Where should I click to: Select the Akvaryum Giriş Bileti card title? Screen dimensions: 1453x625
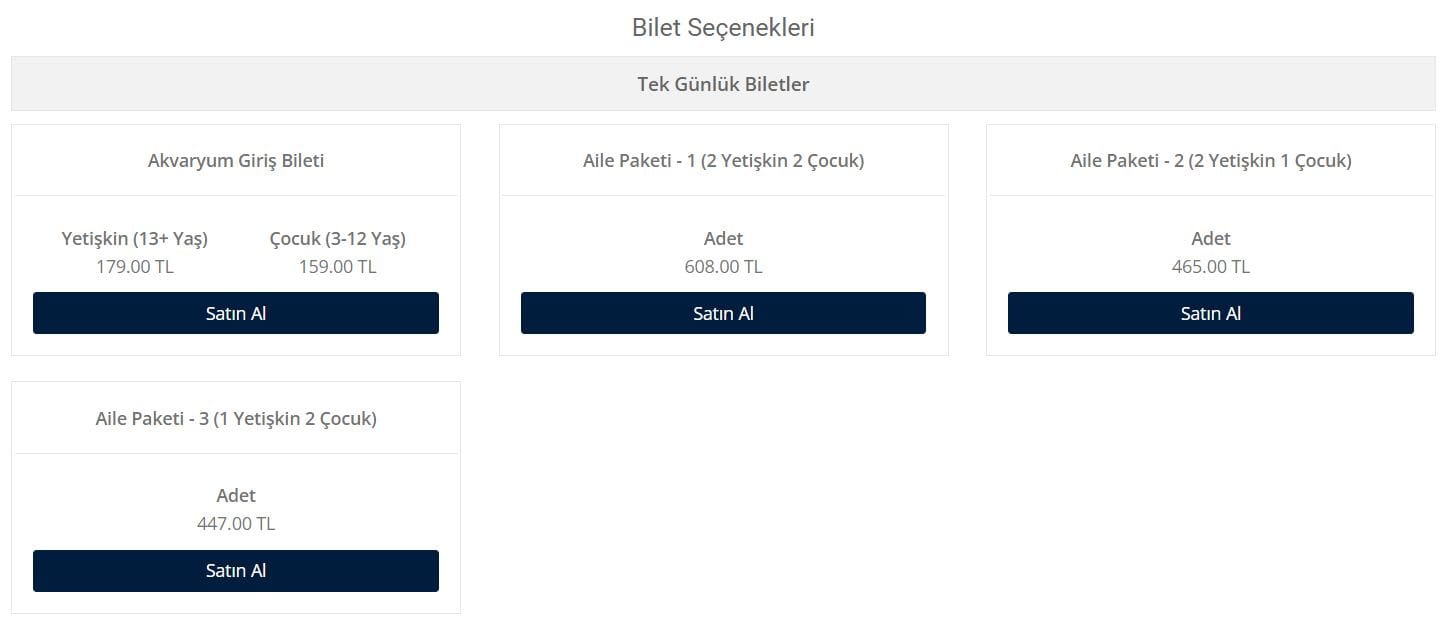point(236,160)
